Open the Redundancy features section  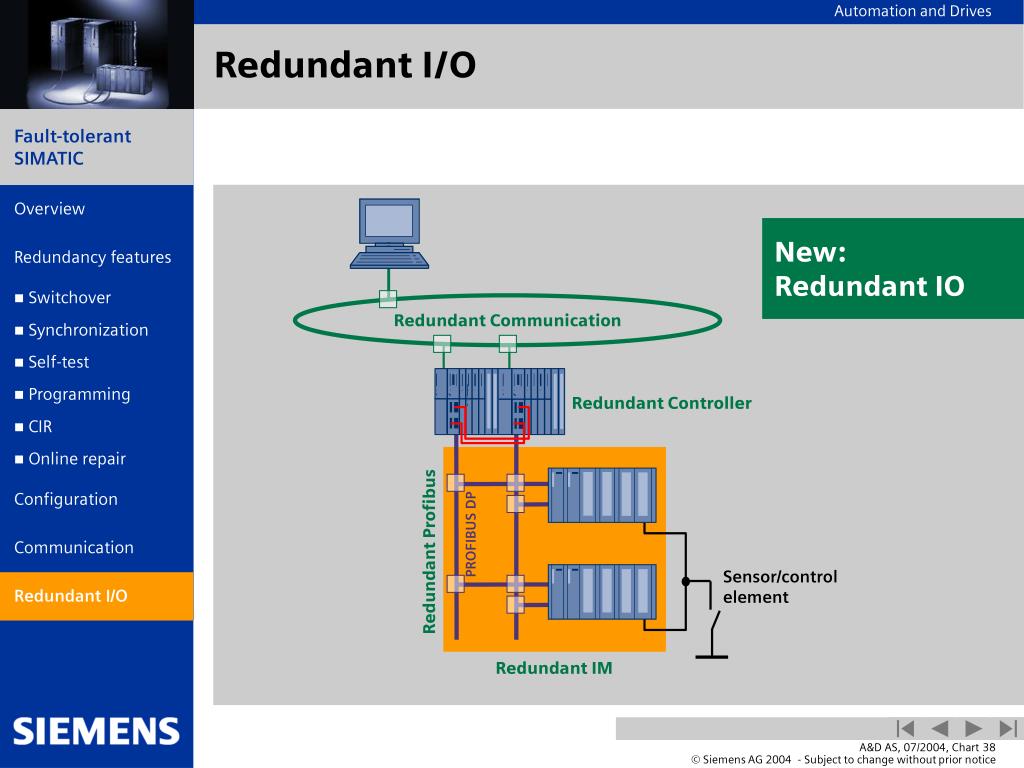pyautogui.click(x=93, y=257)
